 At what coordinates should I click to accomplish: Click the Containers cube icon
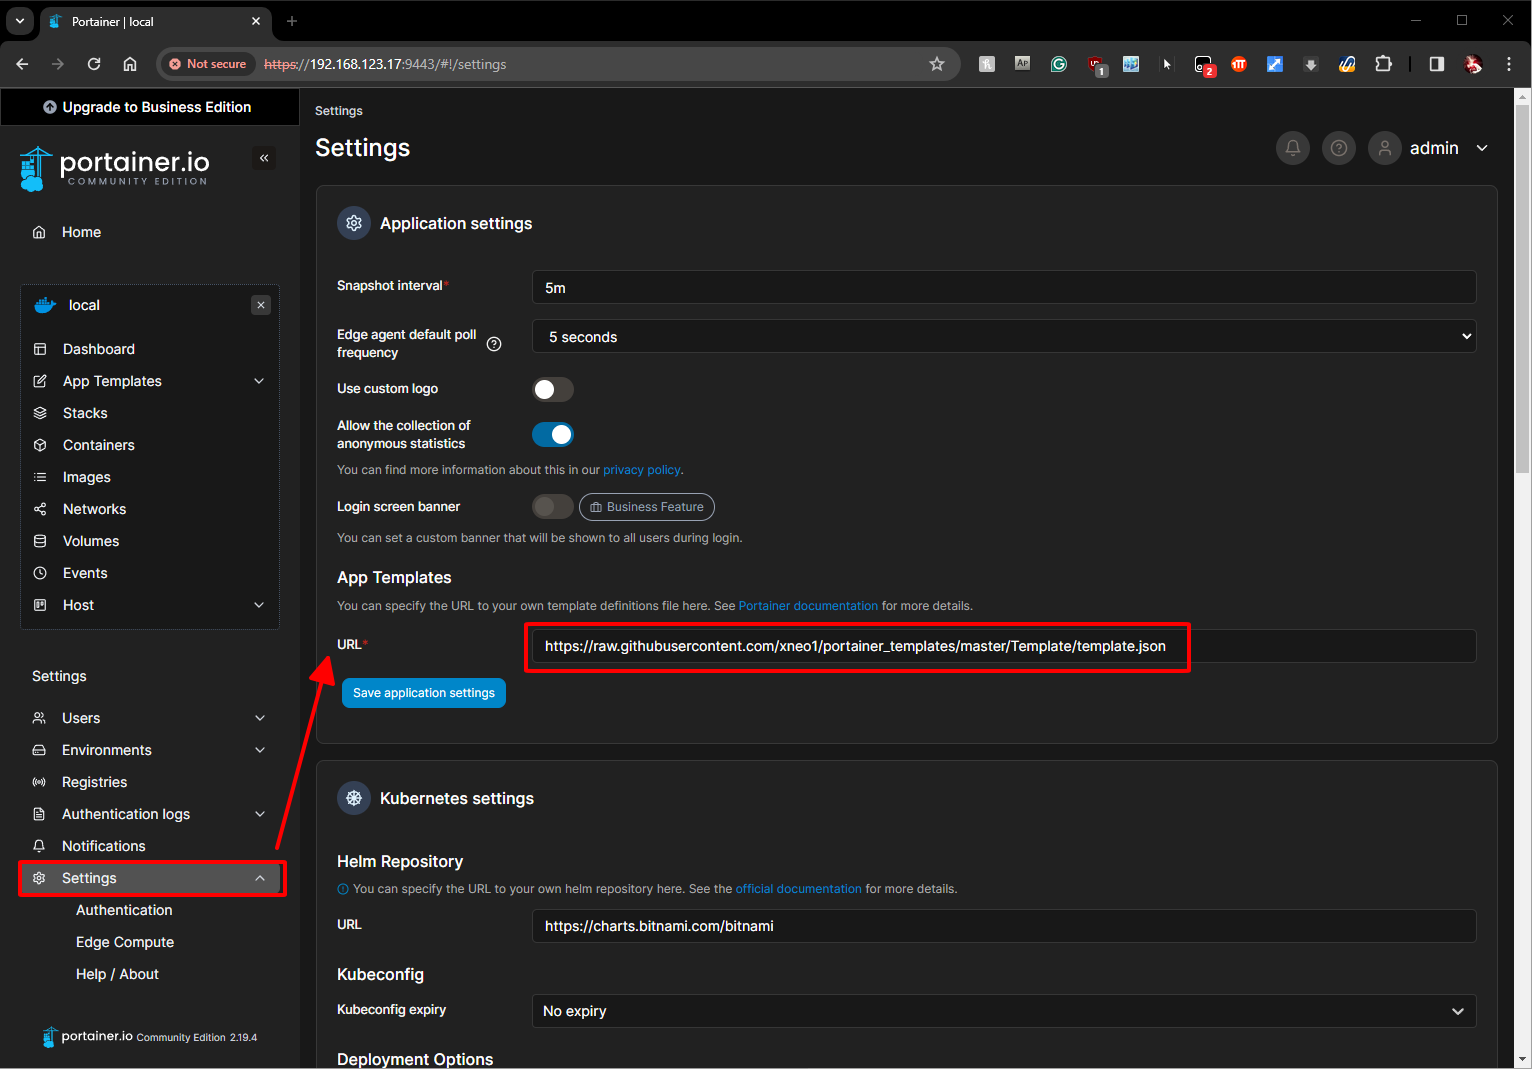pos(40,445)
